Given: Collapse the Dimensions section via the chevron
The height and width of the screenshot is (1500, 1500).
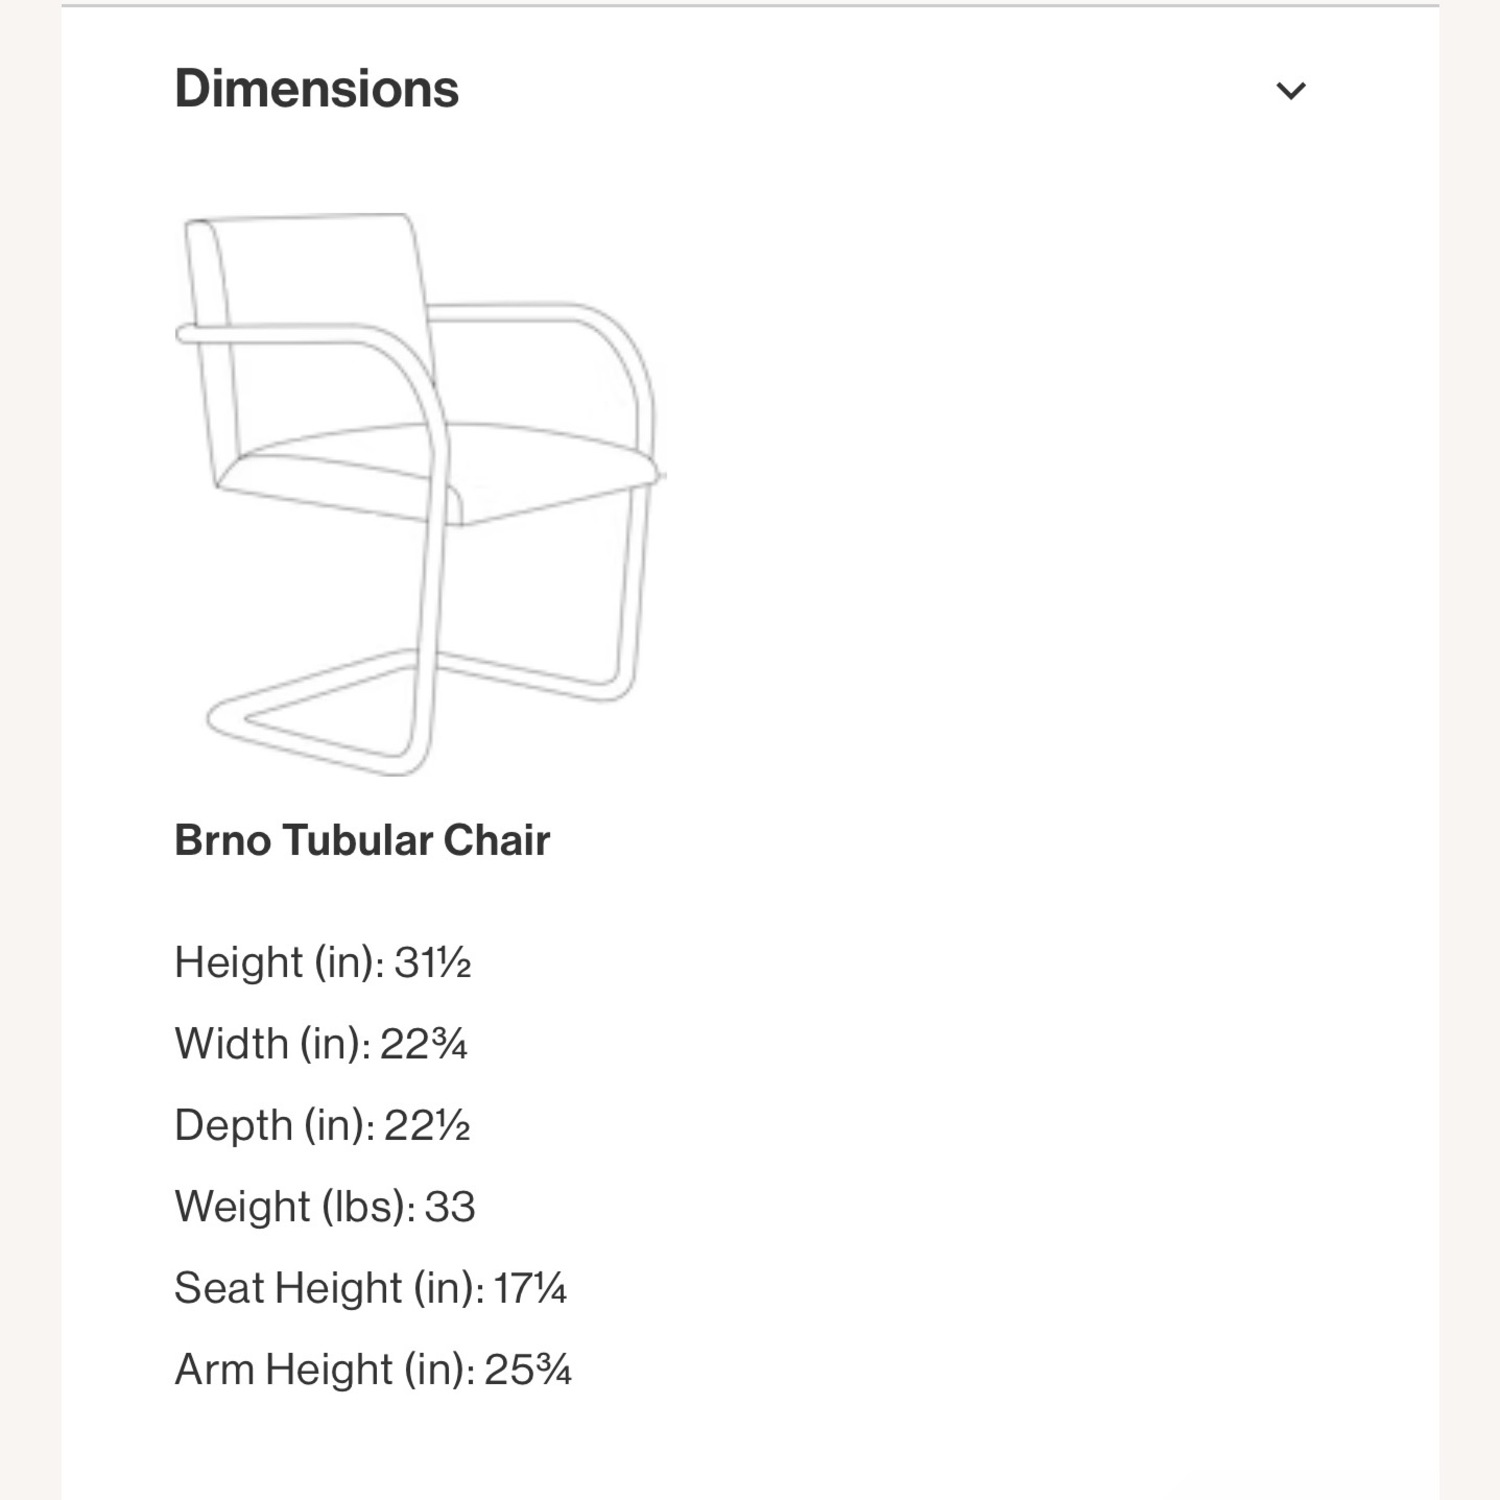Looking at the screenshot, I should pos(1292,92).
